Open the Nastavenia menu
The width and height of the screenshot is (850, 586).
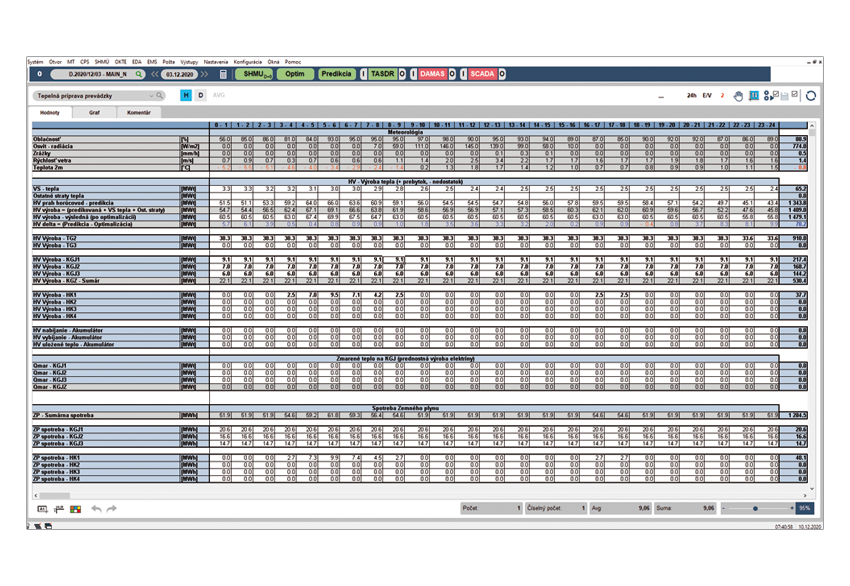215,61
